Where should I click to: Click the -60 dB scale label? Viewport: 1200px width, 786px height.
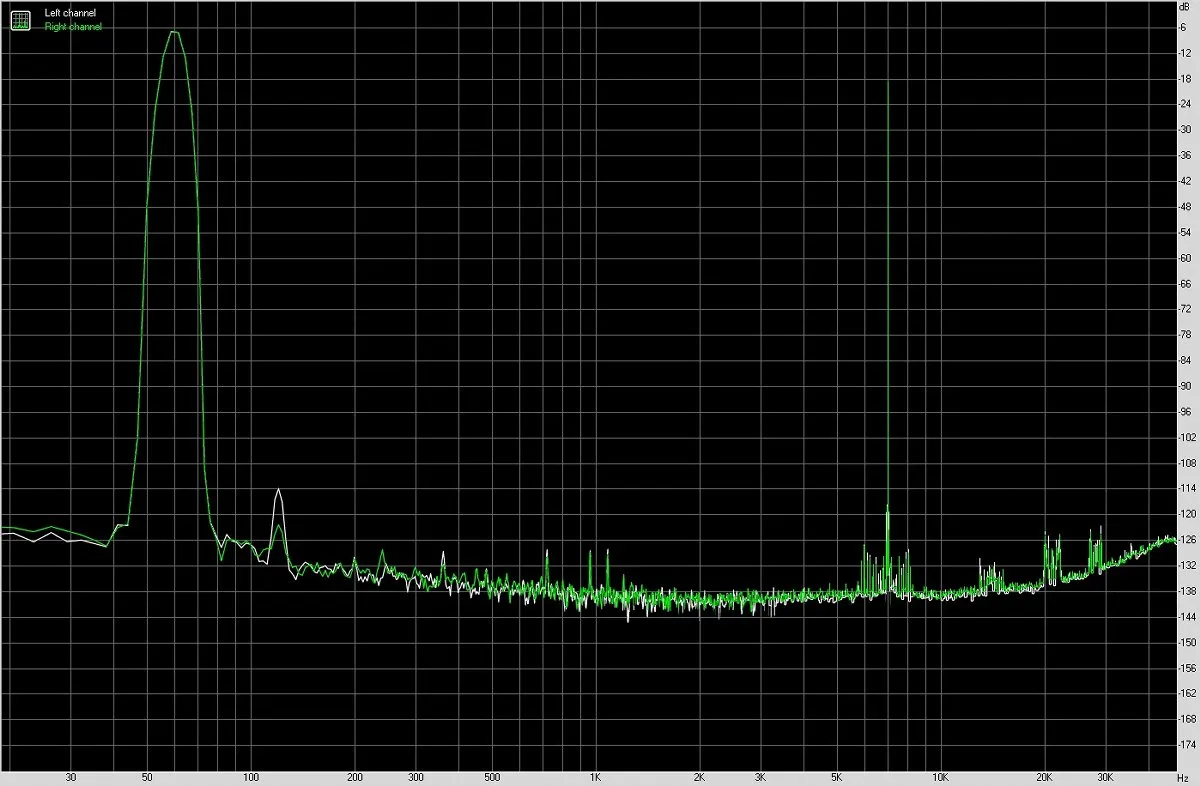click(1185, 258)
